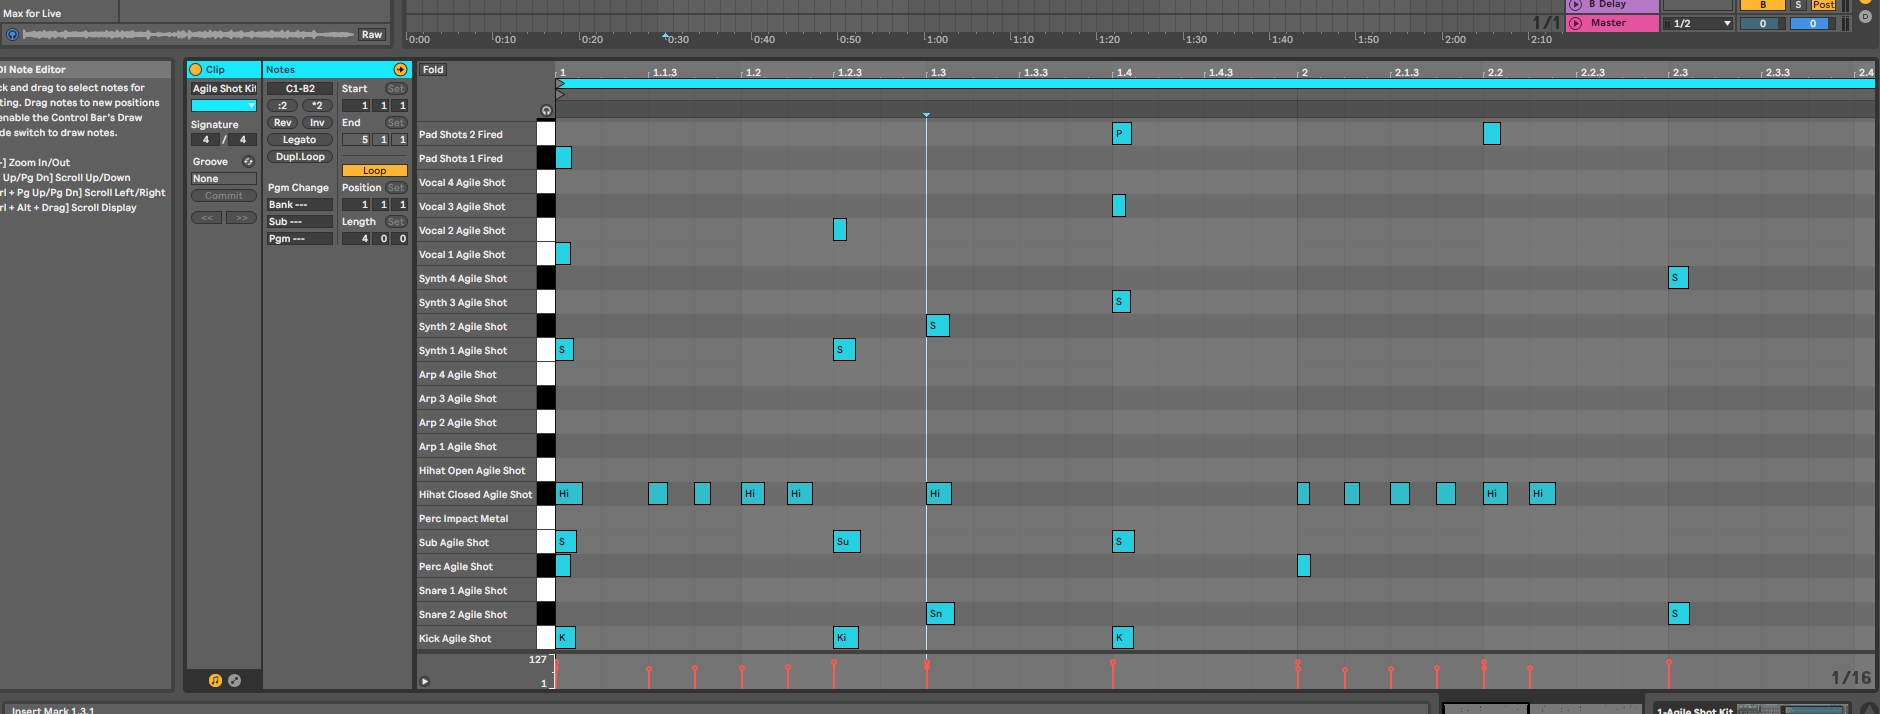Click the *2 double tempo button
This screenshot has width=1880, height=714.
point(317,106)
